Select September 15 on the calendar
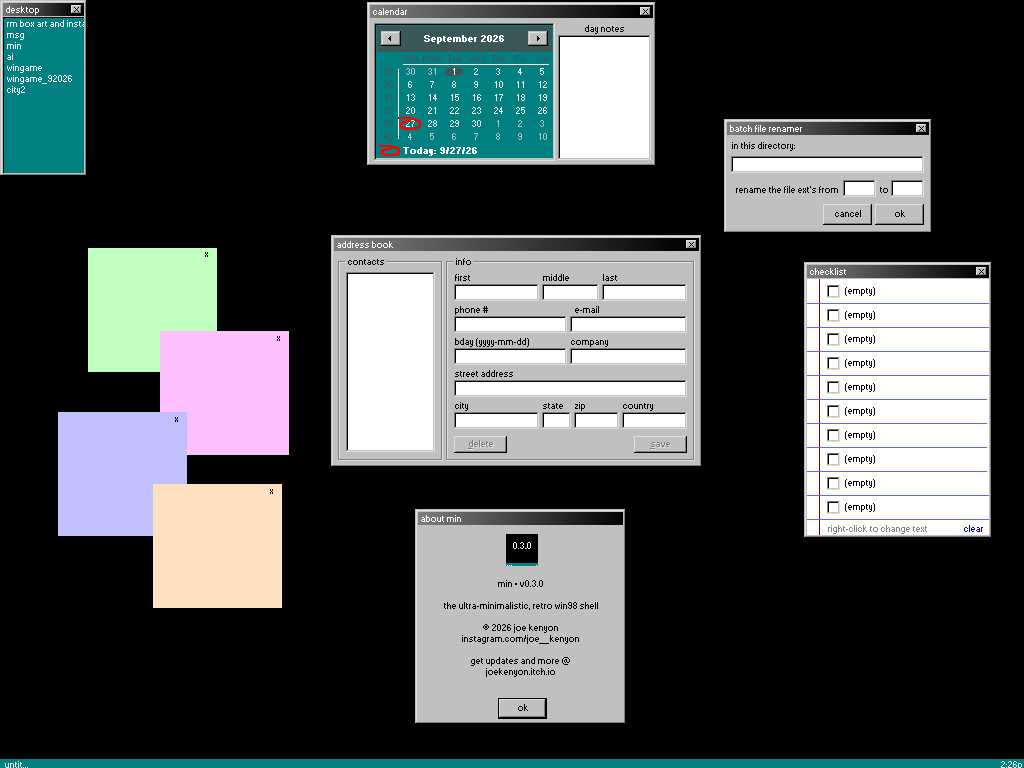Image resolution: width=1024 pixels, height=768 pixels. tap(455, 98)
